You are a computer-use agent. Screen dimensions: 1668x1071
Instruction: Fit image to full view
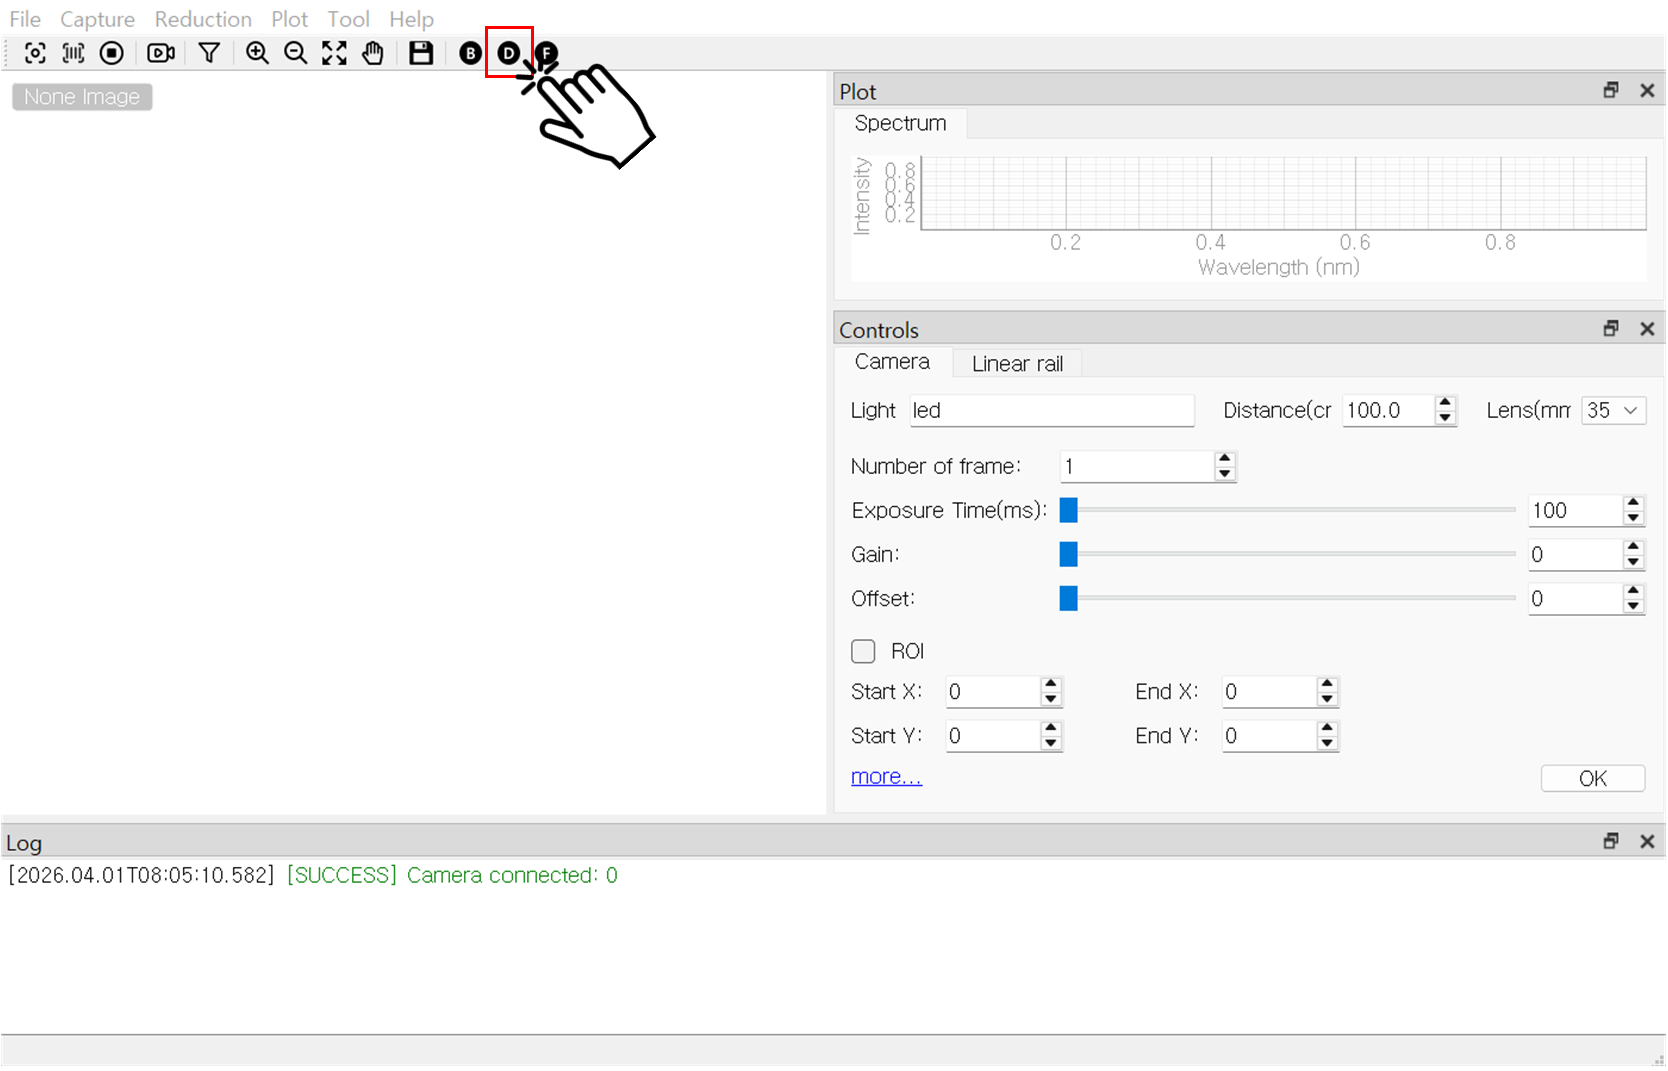(x=334, y=53)
